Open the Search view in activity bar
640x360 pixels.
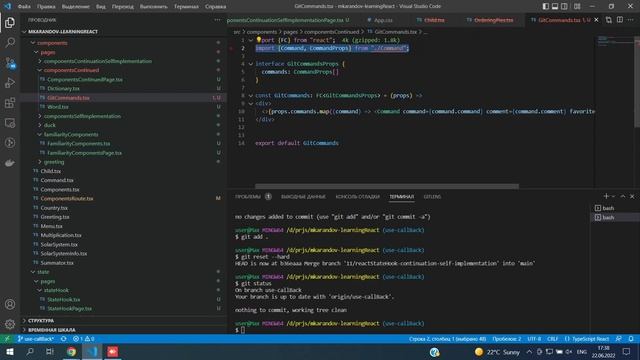point(10,42)
